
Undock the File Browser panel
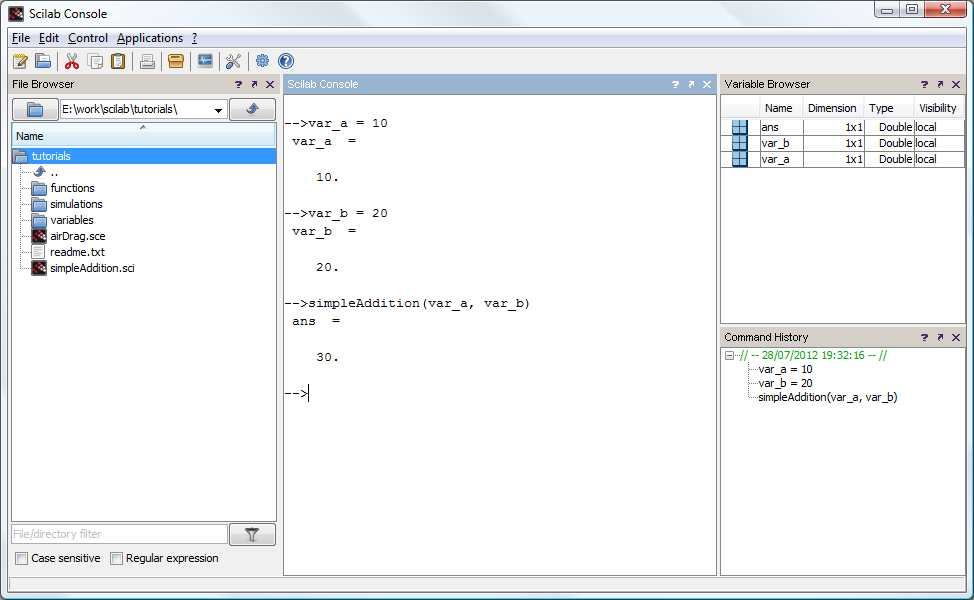pos(254,84)
